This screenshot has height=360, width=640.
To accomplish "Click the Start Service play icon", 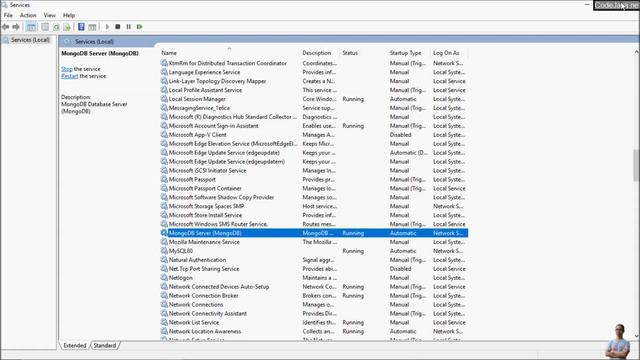I will tap(107, 27).
